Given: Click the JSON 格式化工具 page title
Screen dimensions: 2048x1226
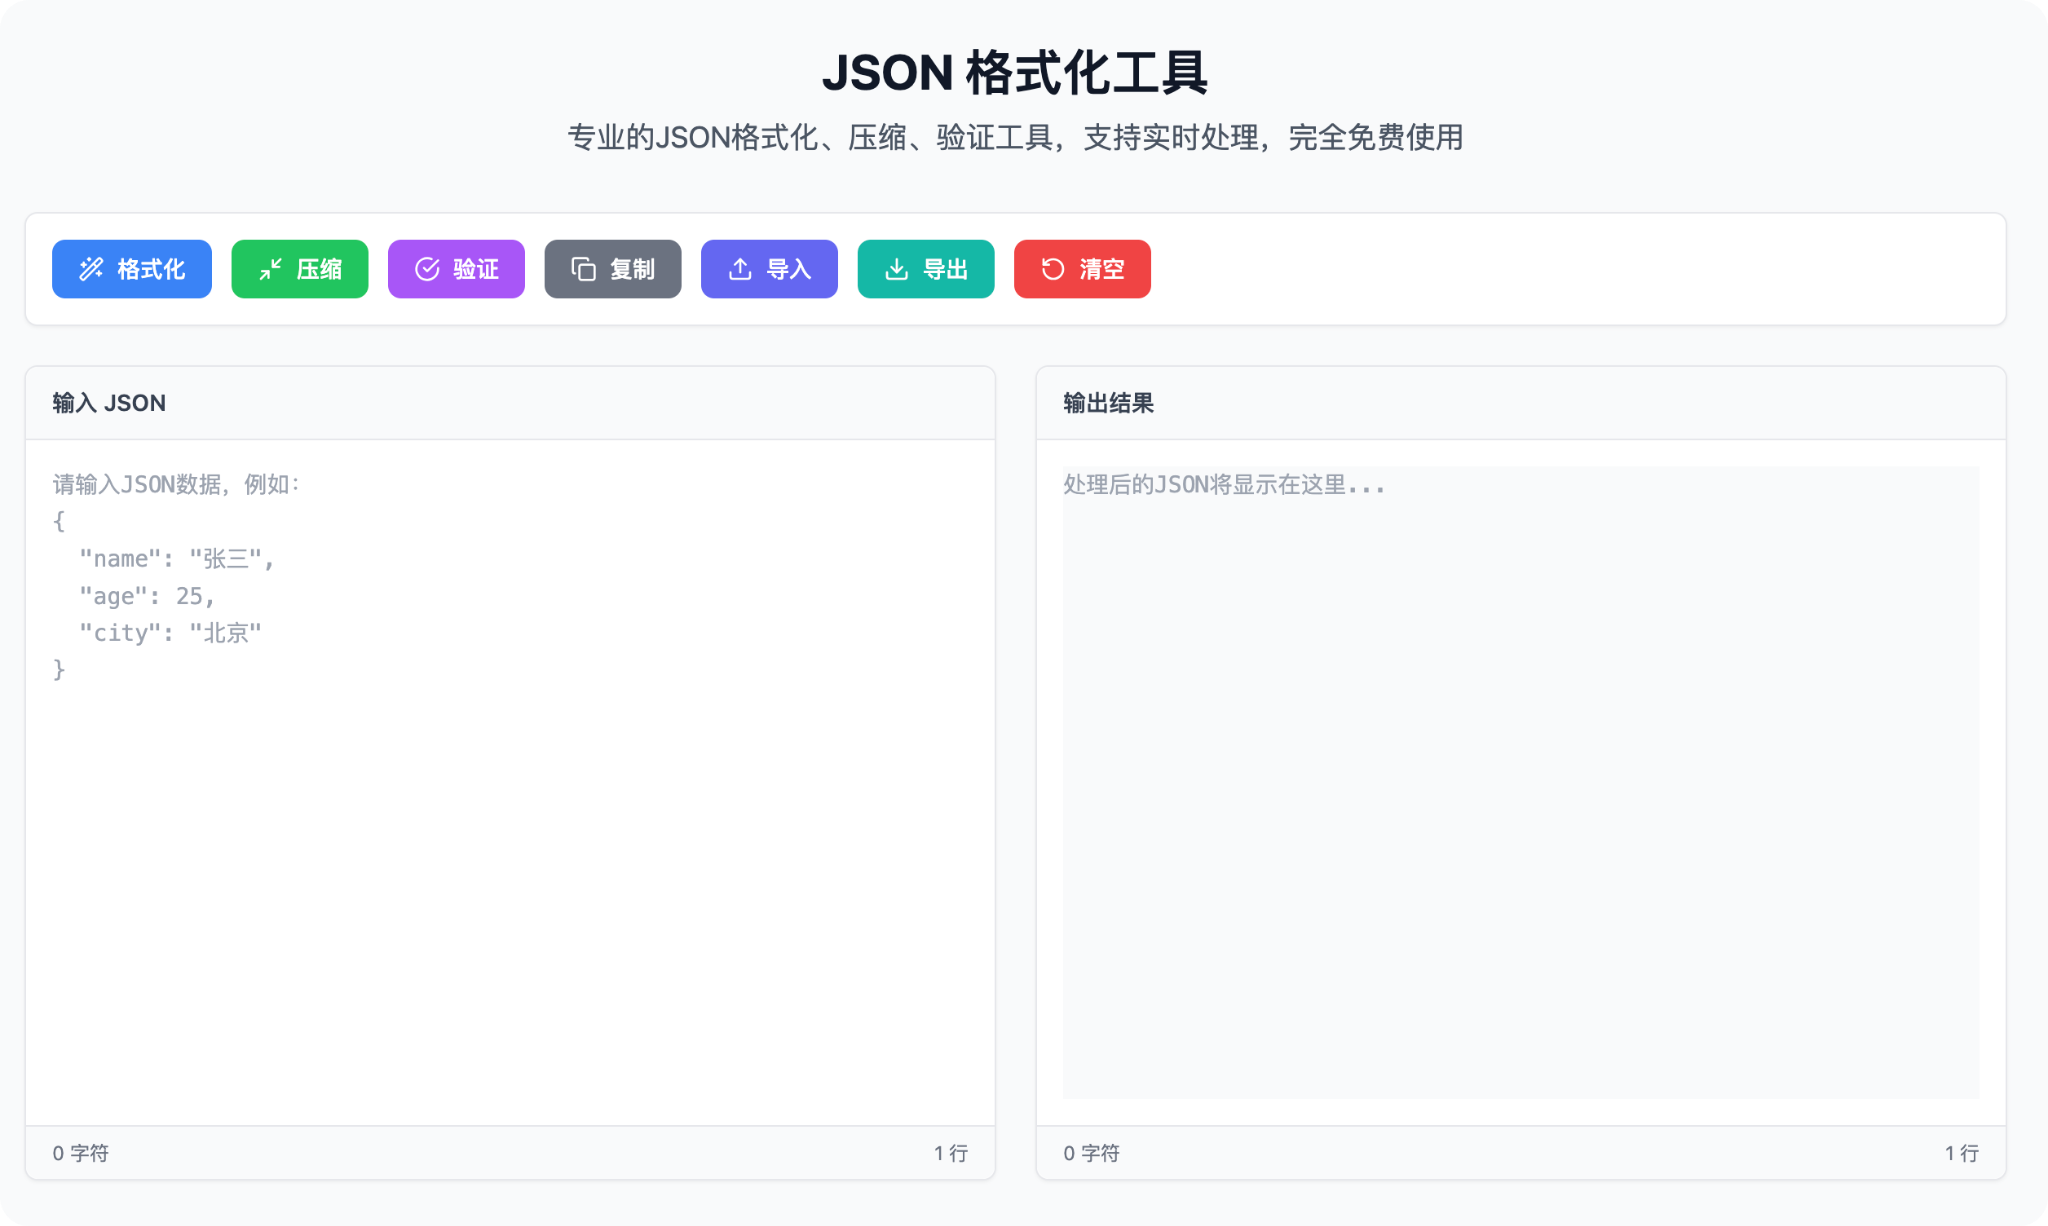Looking at the screenshot, I should (x=1015, y=73).
